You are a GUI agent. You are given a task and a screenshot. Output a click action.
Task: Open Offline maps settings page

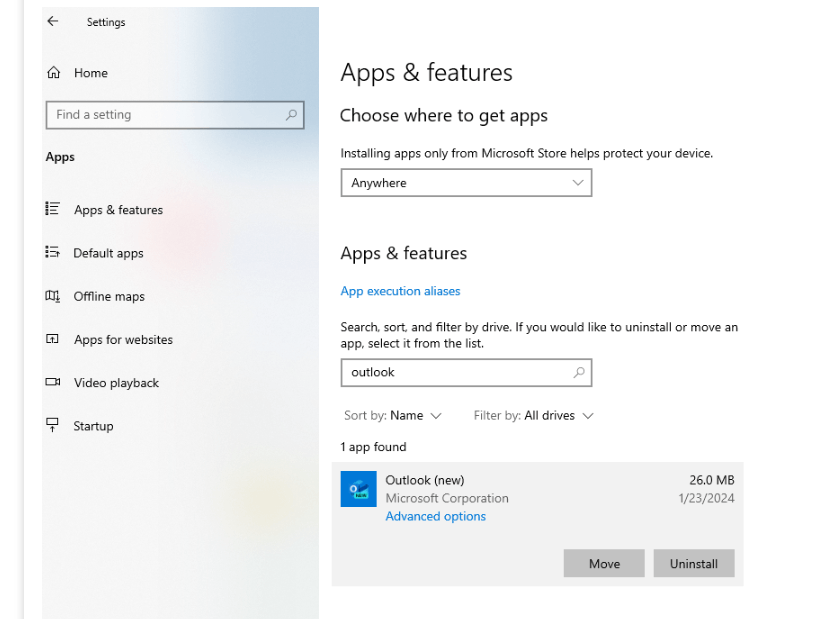tap(109, 296)
